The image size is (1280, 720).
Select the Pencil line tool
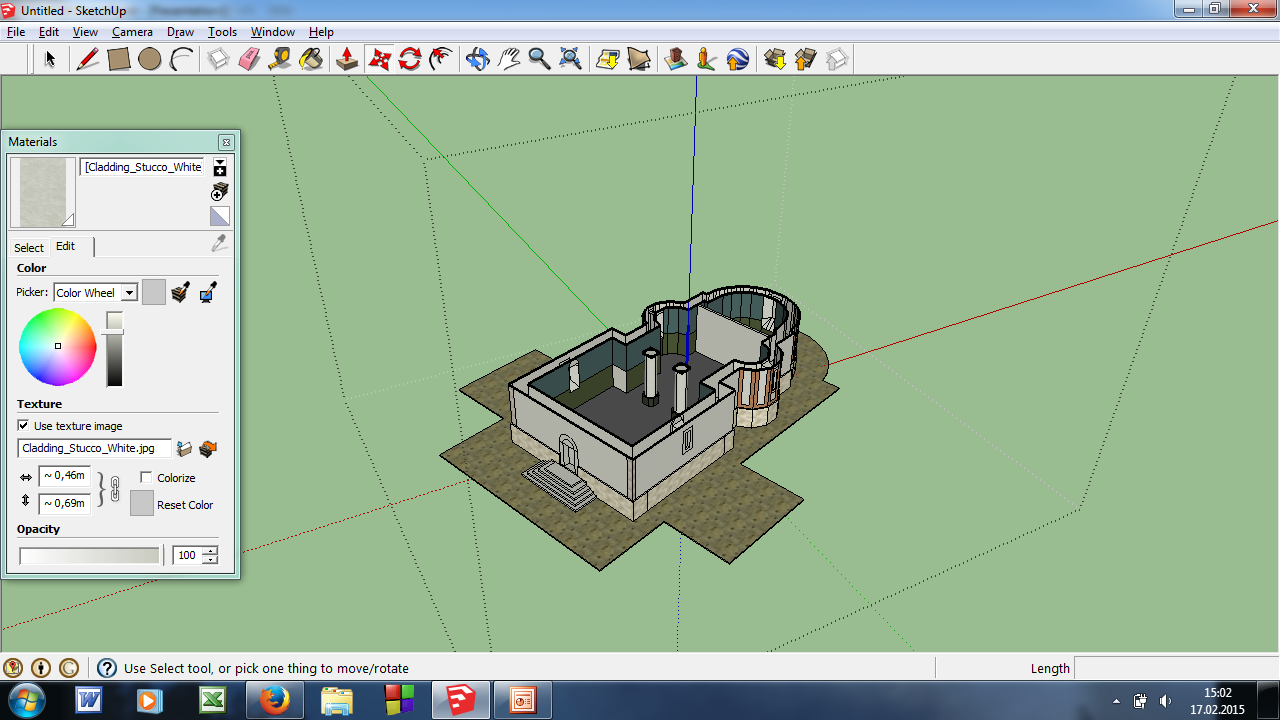pyautogui.click(x=88, y=59)
